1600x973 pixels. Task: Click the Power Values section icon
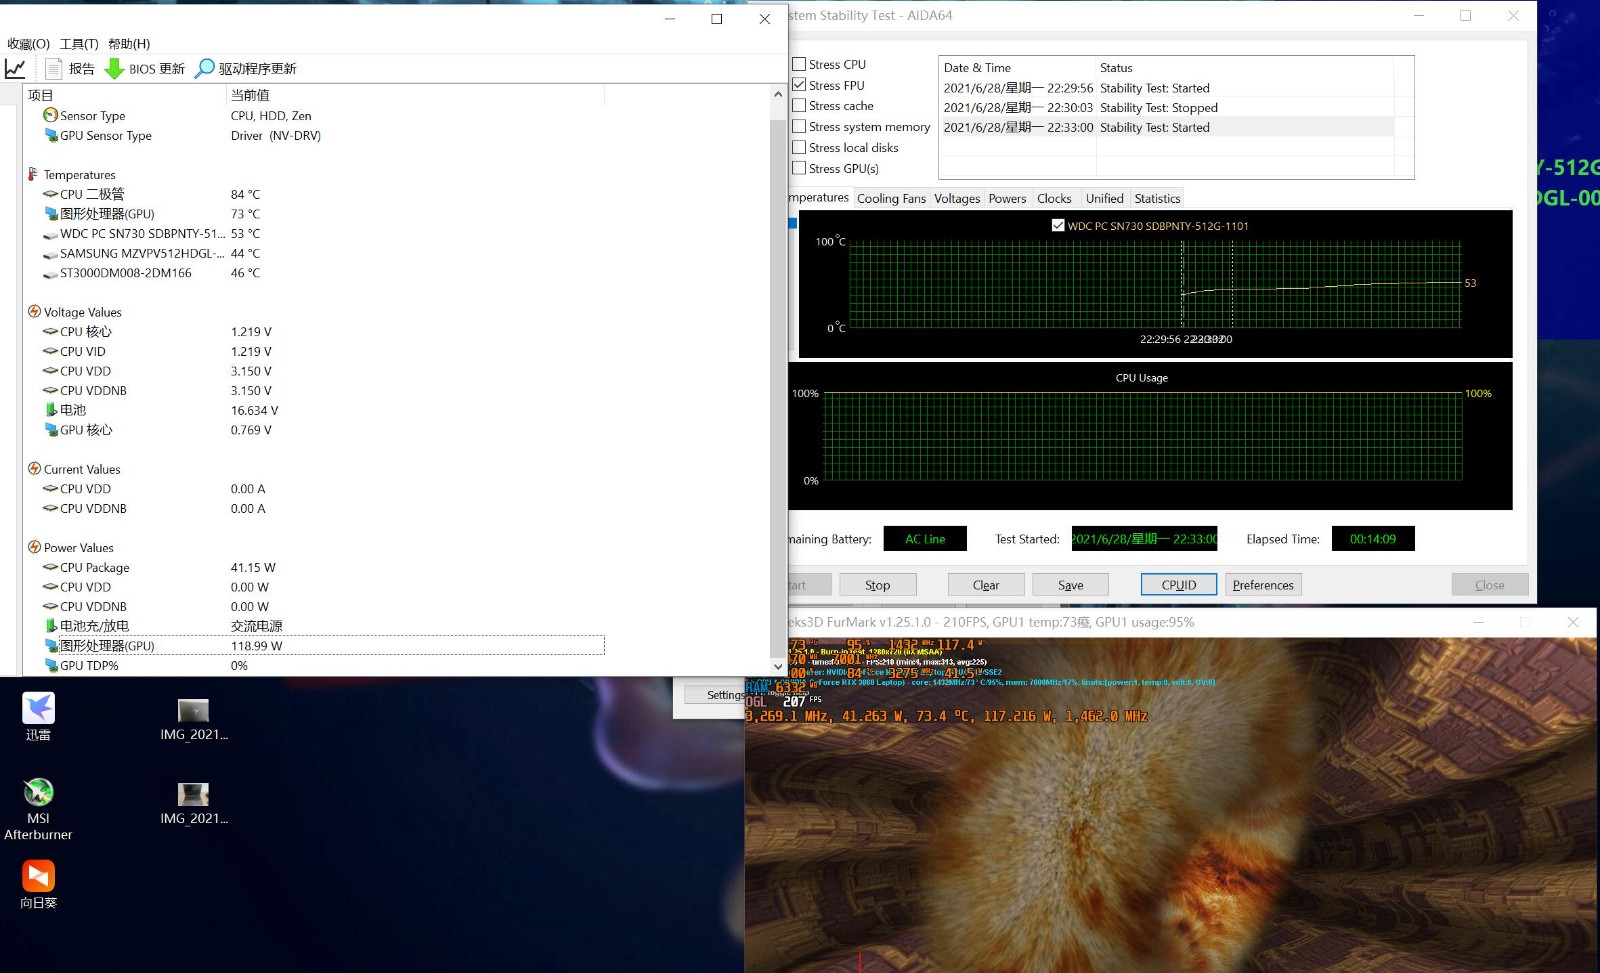(34, 547)
